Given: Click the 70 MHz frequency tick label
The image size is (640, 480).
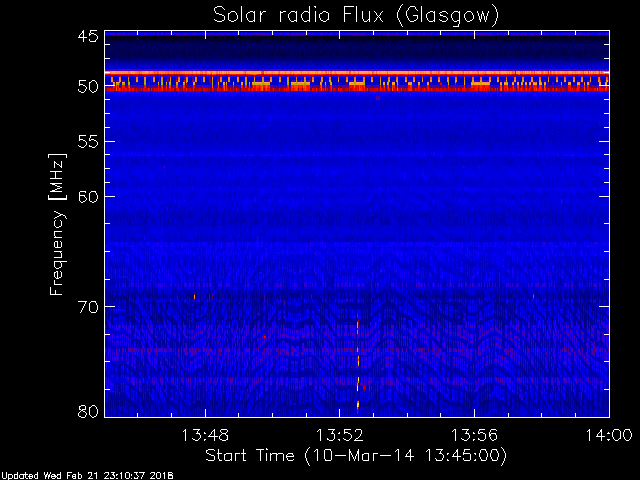Looking at the screenshot, I should tap(88, 307).
